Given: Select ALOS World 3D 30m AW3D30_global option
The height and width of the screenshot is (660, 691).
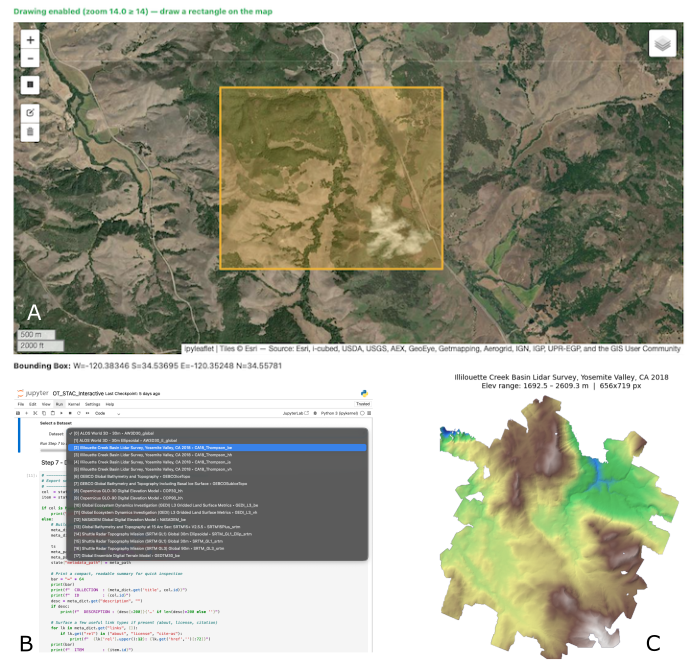Looking at the screenshot, I should [x=217, y=433].
